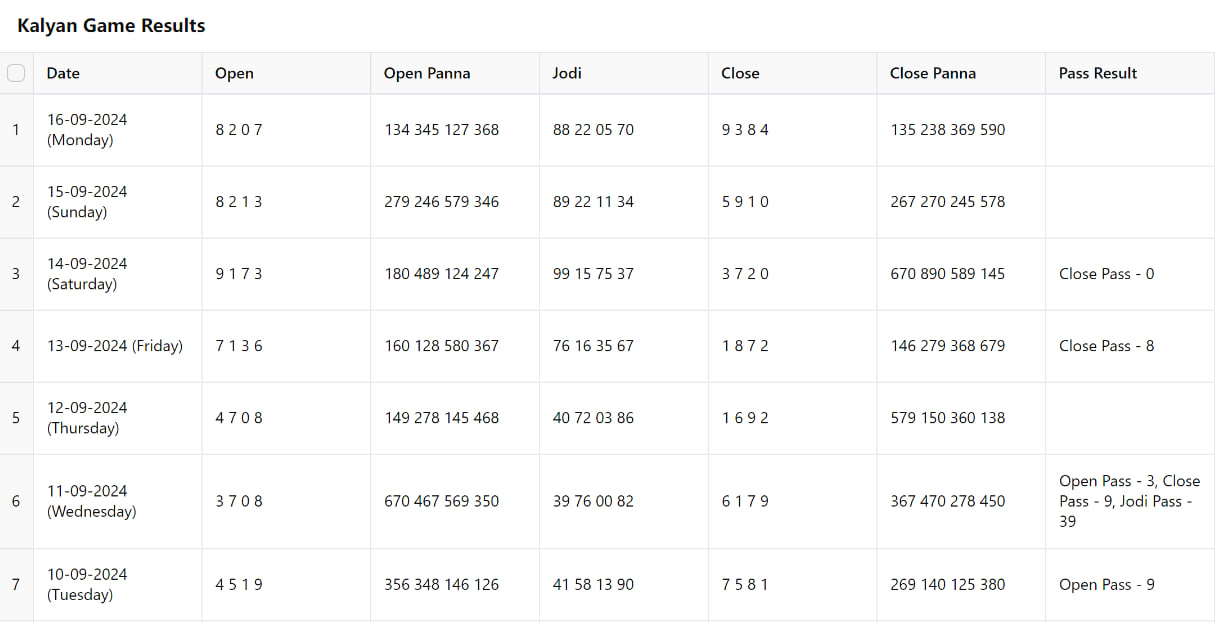The height and width of the screenshot is (623, 1215).
Task: Toggle the select-all checkbox in header
Action: tap(15, 73)
